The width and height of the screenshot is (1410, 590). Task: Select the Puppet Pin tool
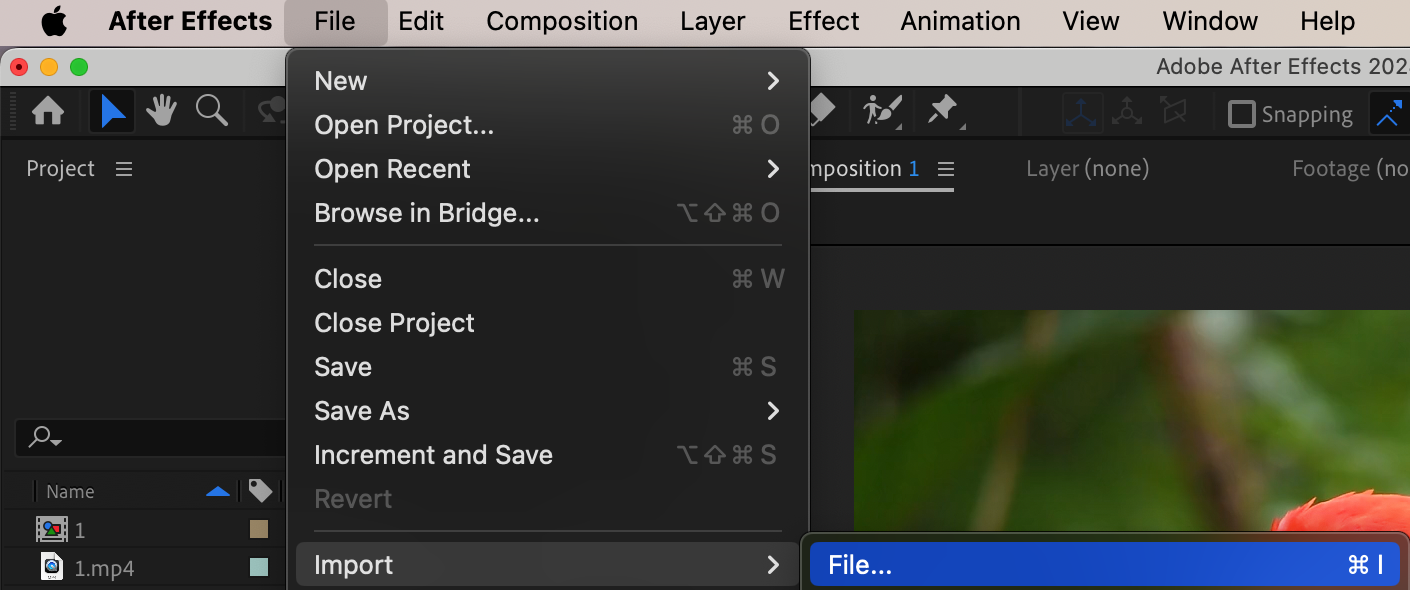pos(944,111)
